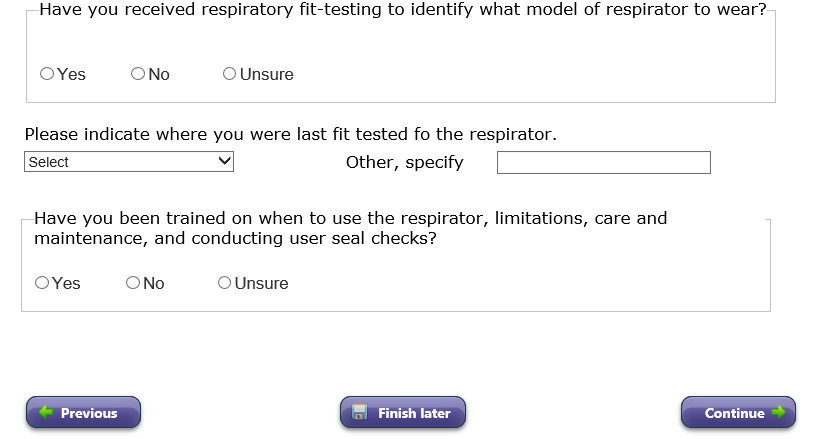Image resolution: width=816 pixels, height=439 pixels.
Task: Click 'Unsure' label text in the fit-testing group
Action: click(266, 74)
